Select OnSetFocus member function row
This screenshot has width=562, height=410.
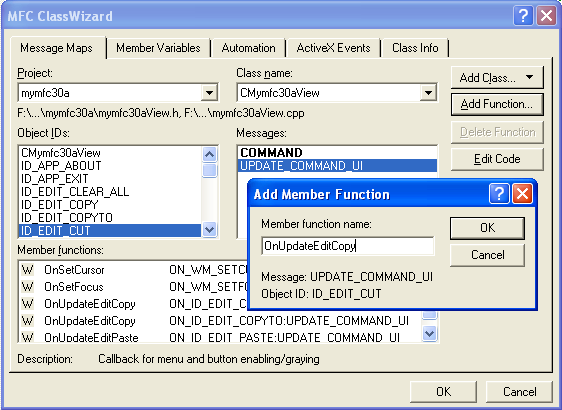click(x=134, y=287)
